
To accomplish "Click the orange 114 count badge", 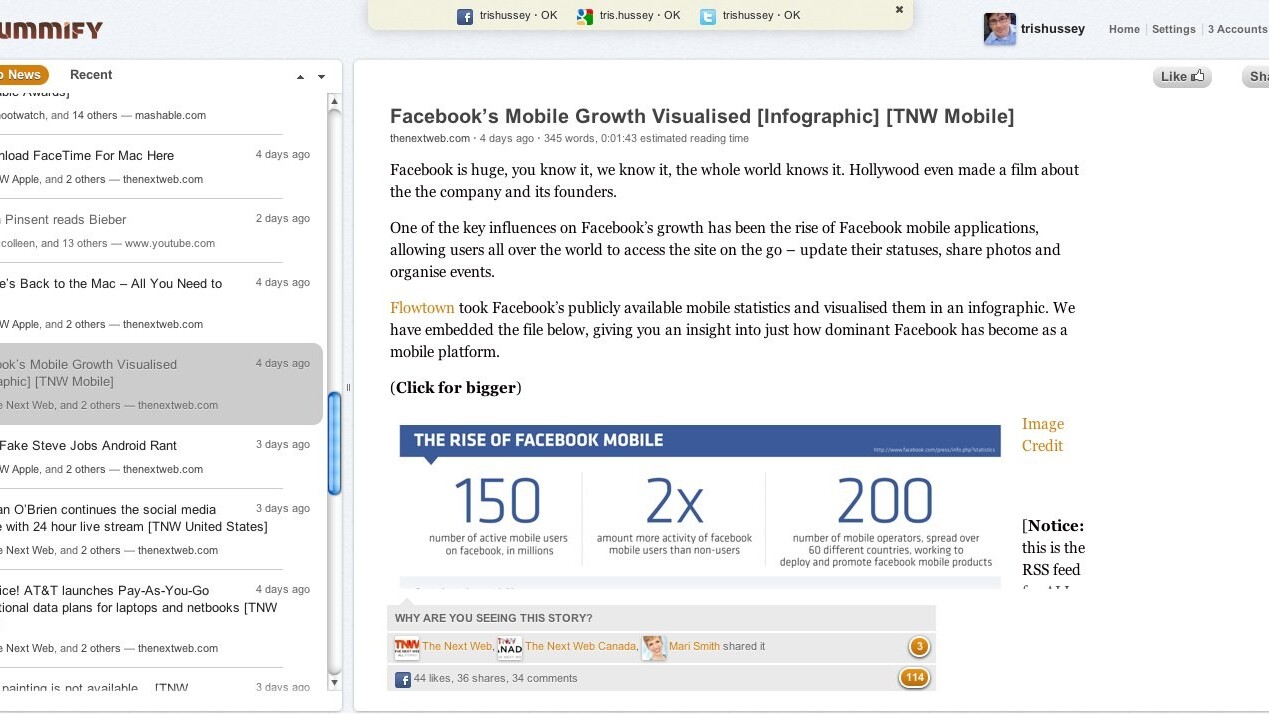I will (x=914, y=678).
